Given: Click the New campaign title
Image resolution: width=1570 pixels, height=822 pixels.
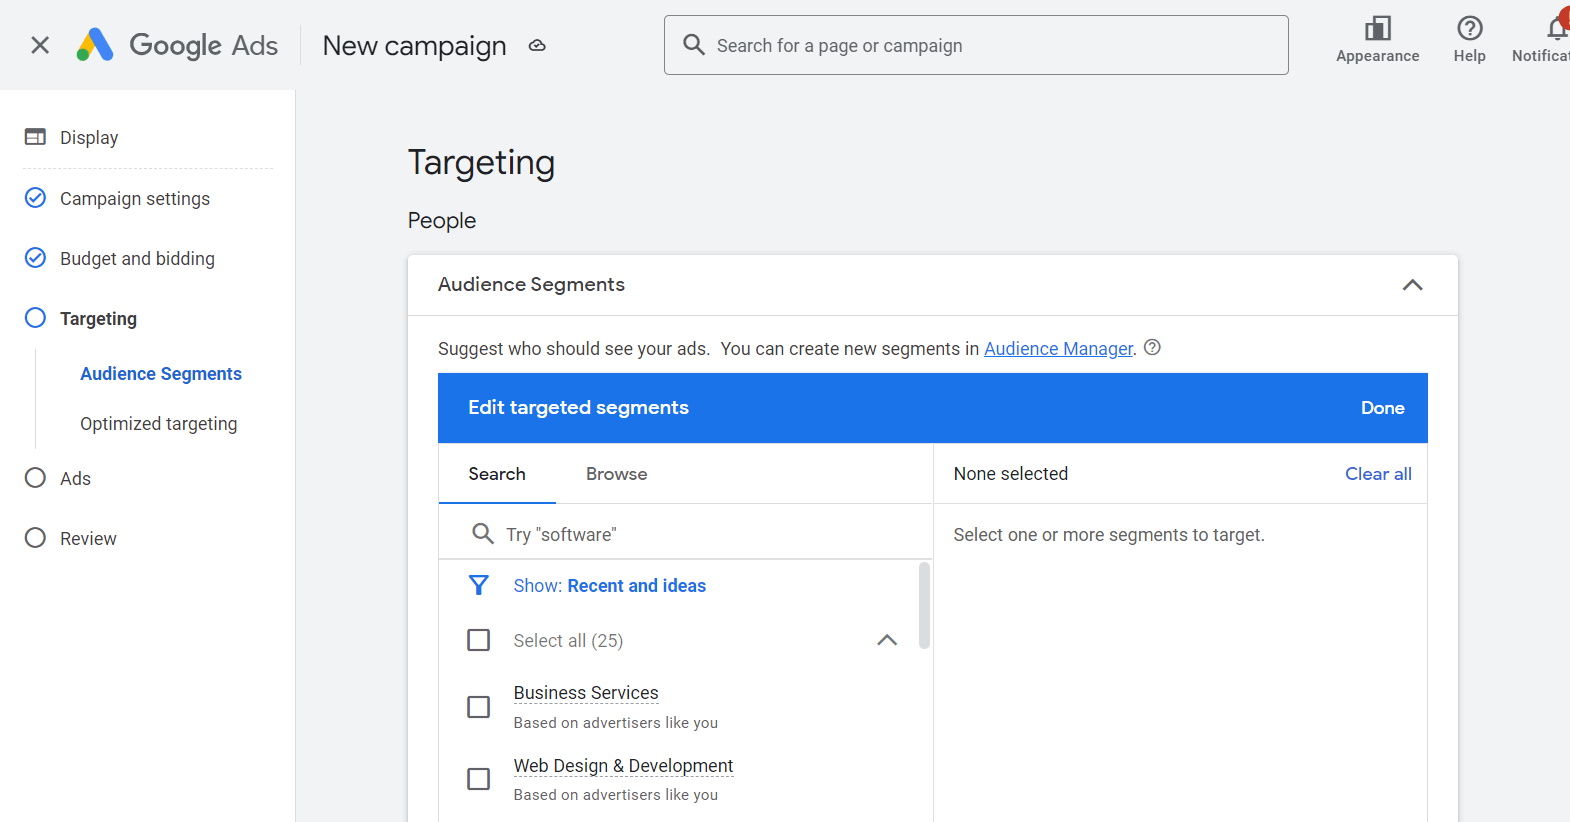Looking at the screenshot, I should pos(414,45).
